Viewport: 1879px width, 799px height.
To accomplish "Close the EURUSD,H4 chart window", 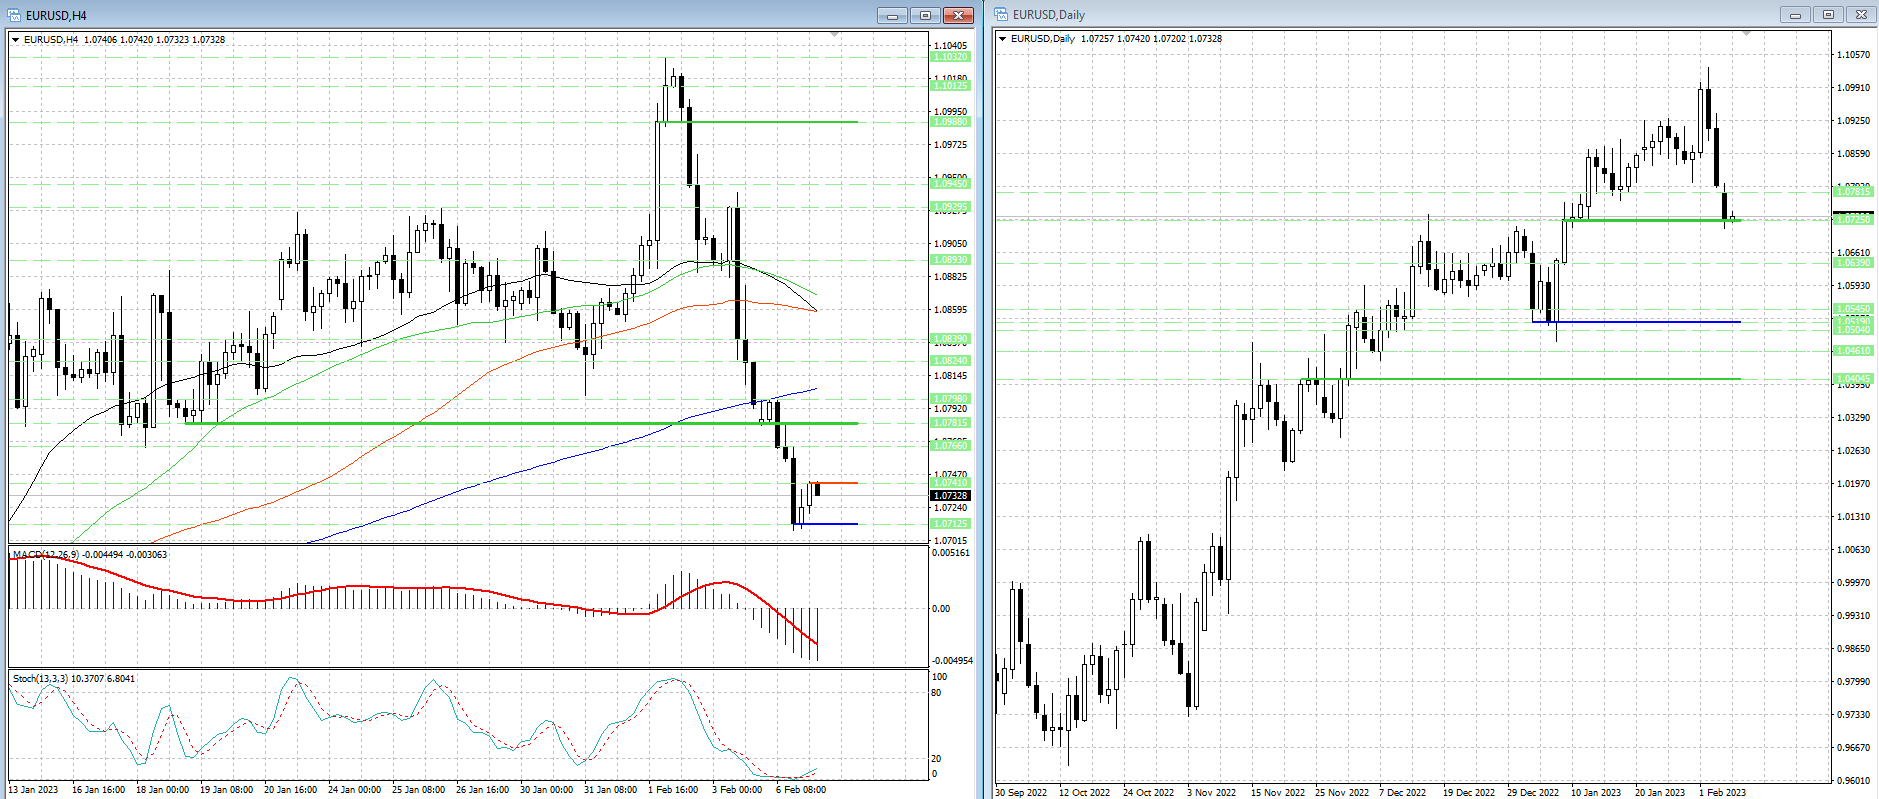I will 958,15.
